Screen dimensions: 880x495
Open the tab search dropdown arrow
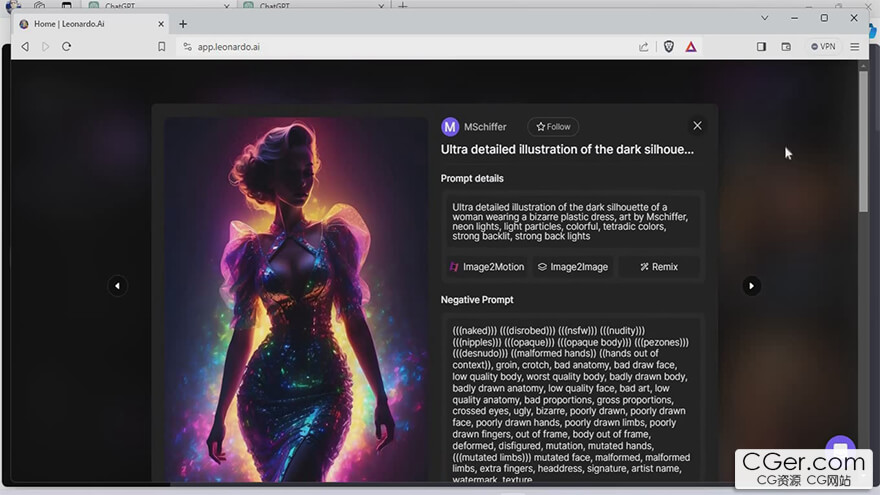point(764,18)
